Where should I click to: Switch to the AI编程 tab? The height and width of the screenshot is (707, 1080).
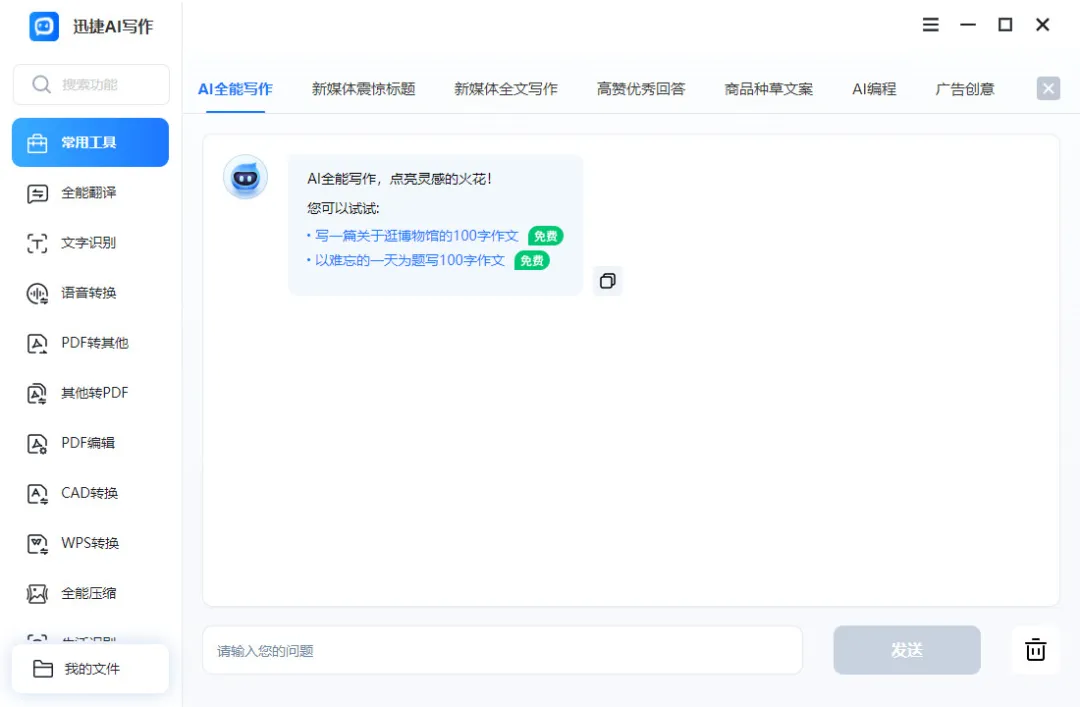point(873,88)
